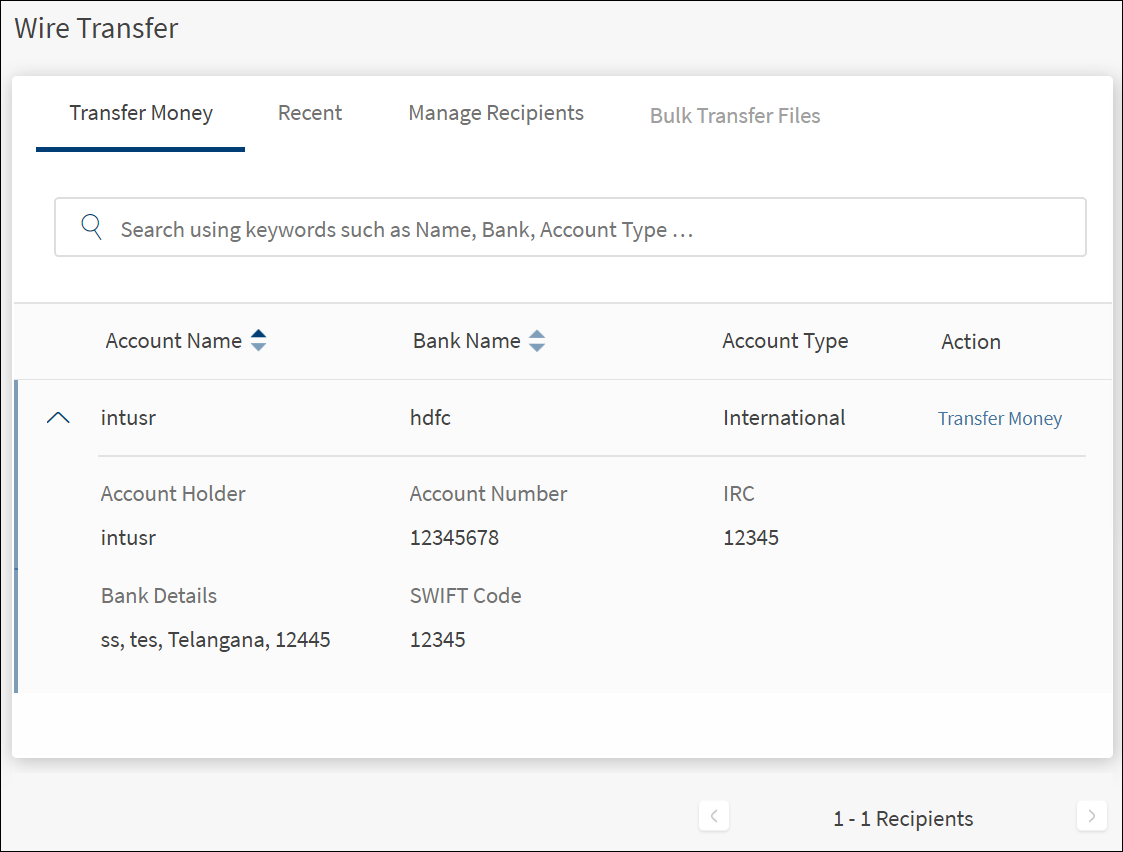Open the Manage Recipients tab

pos(496,113)
